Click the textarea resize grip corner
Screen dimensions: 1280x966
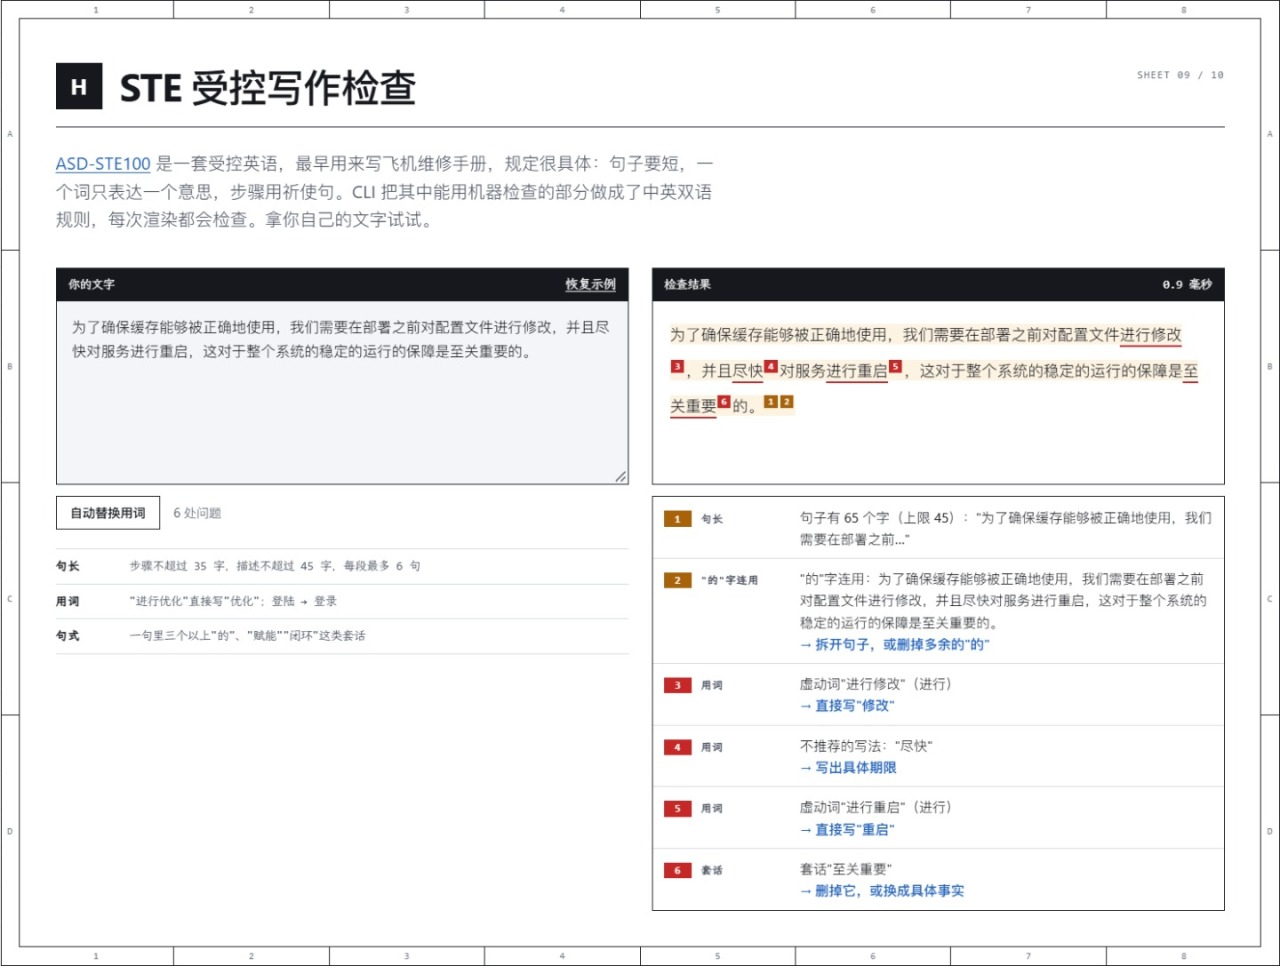(x=621, y=477)
